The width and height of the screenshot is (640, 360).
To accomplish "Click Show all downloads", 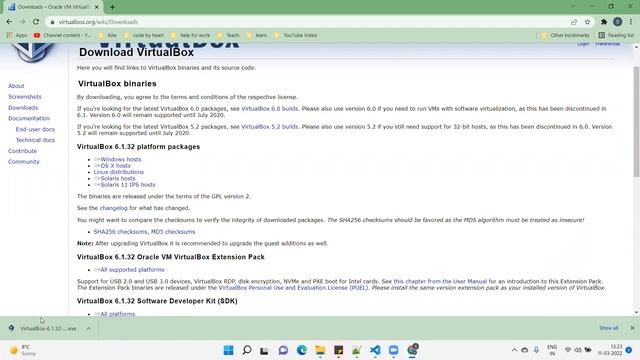I will coord(609,328).
